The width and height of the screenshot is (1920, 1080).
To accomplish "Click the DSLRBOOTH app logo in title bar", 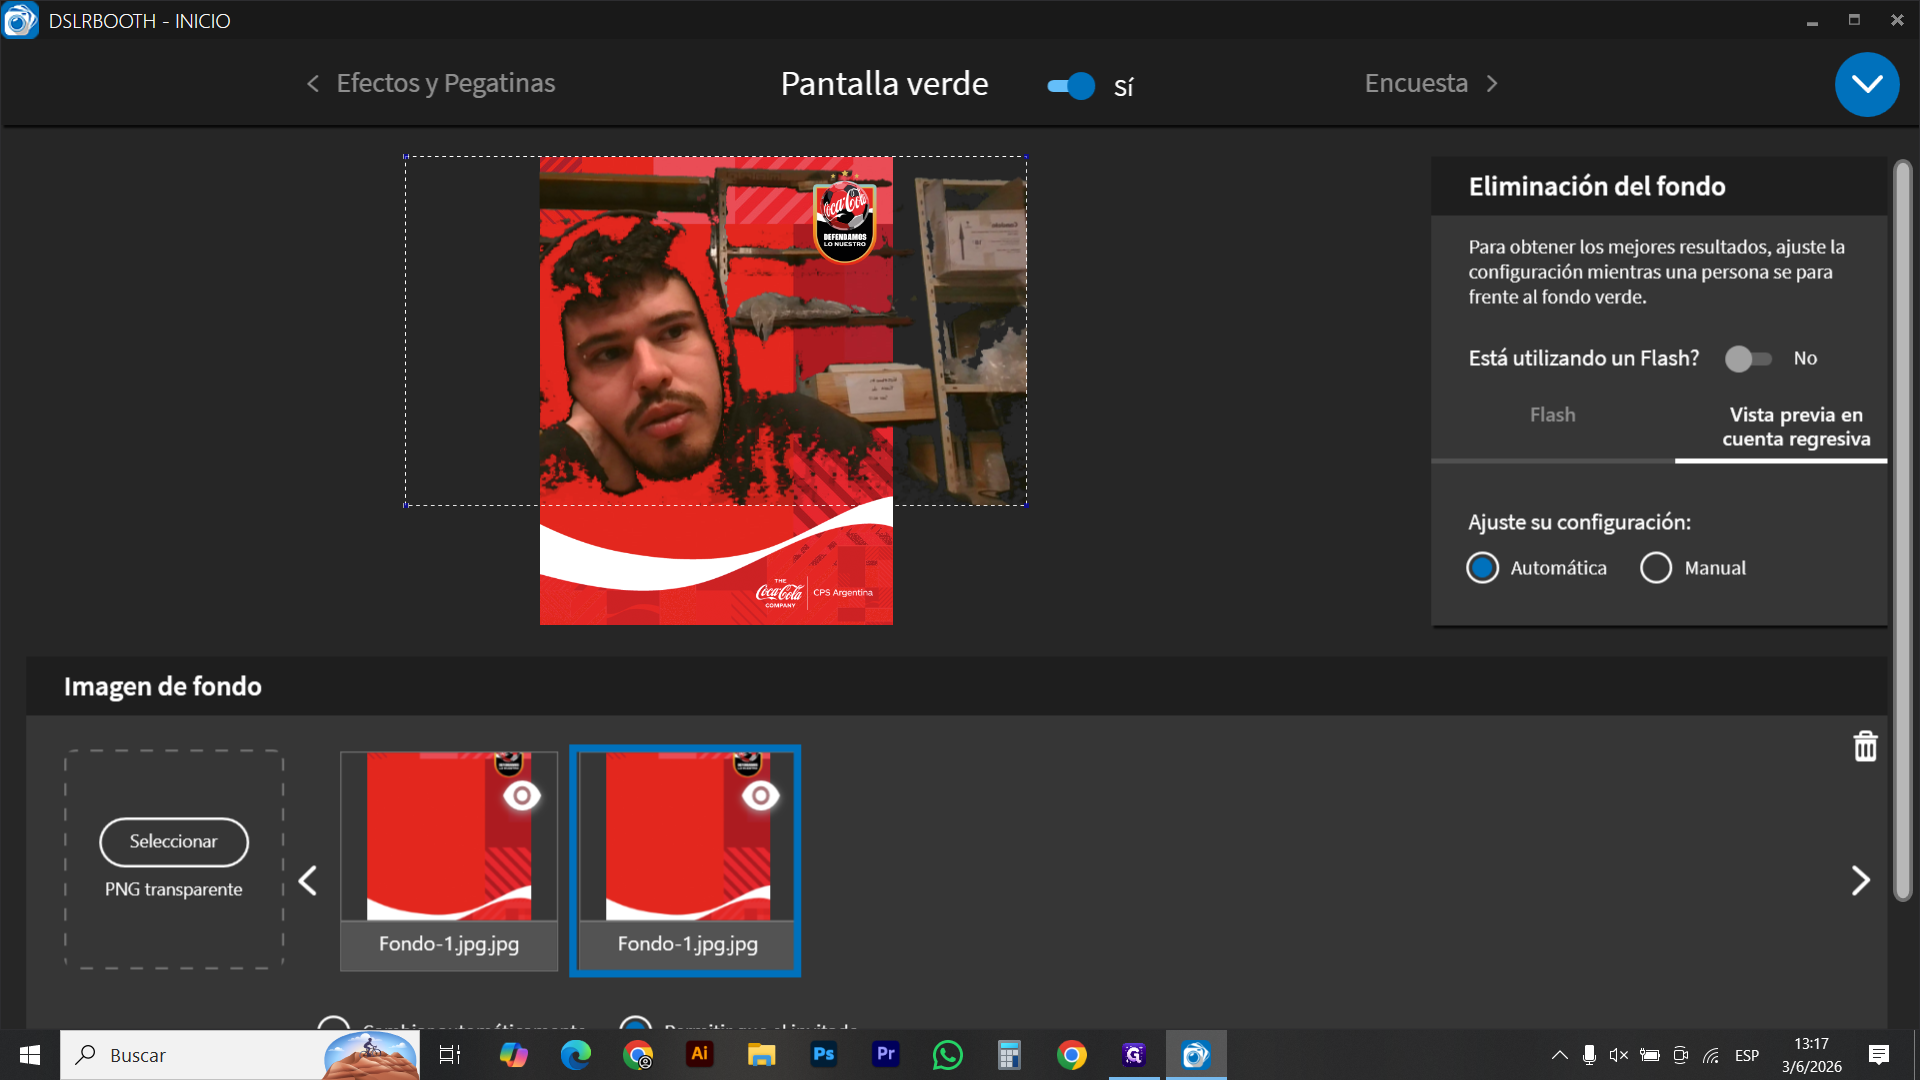I will tap(20, 20).
